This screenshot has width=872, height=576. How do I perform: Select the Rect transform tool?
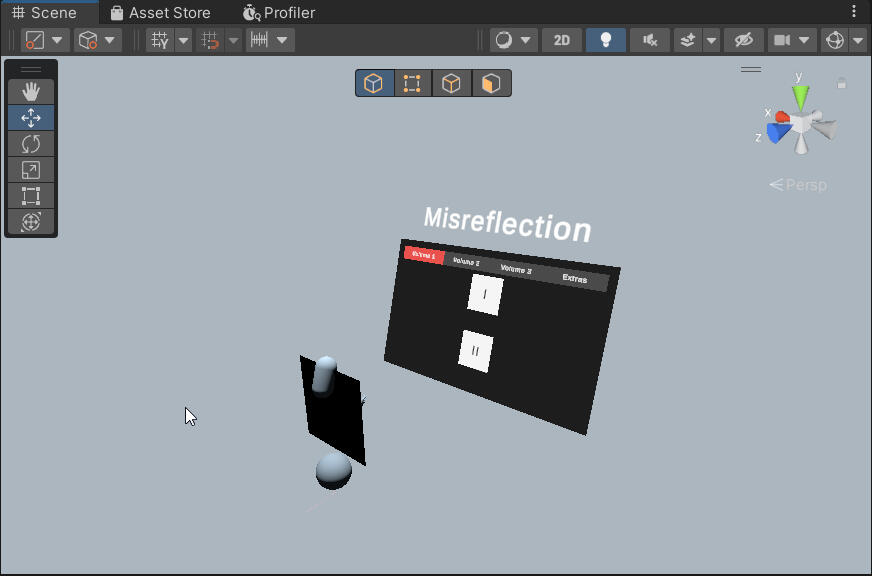(31, 196)
